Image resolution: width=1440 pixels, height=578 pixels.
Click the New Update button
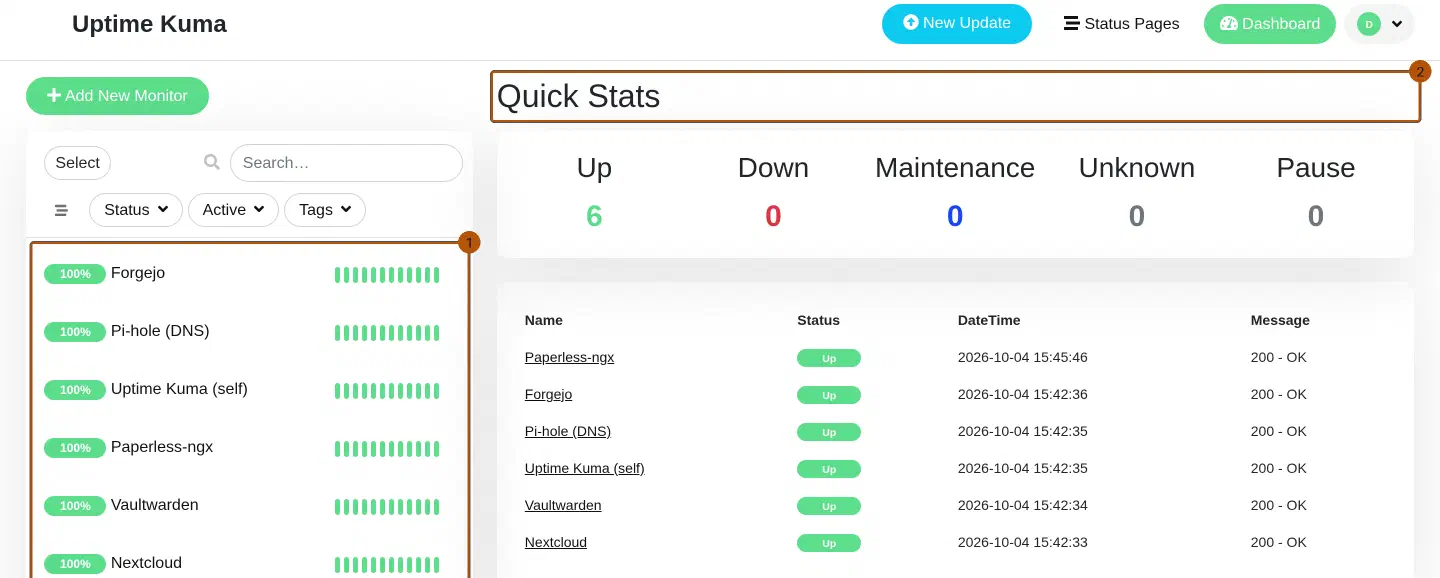click(956, 23)
